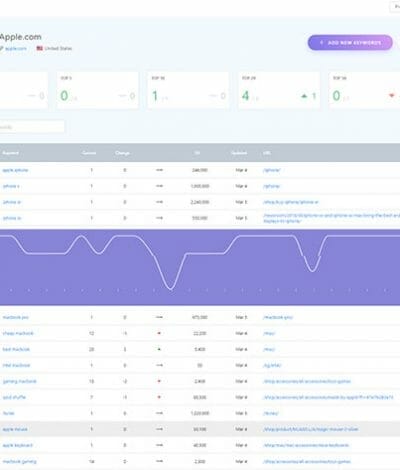Select the ranking card showing value 1
Image resolution: width=400 pixels, height=470 pixels.
point(188,90)
